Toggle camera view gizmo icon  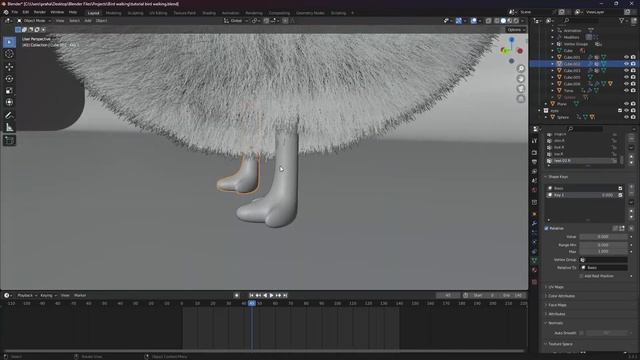click(x=521, y=89)
